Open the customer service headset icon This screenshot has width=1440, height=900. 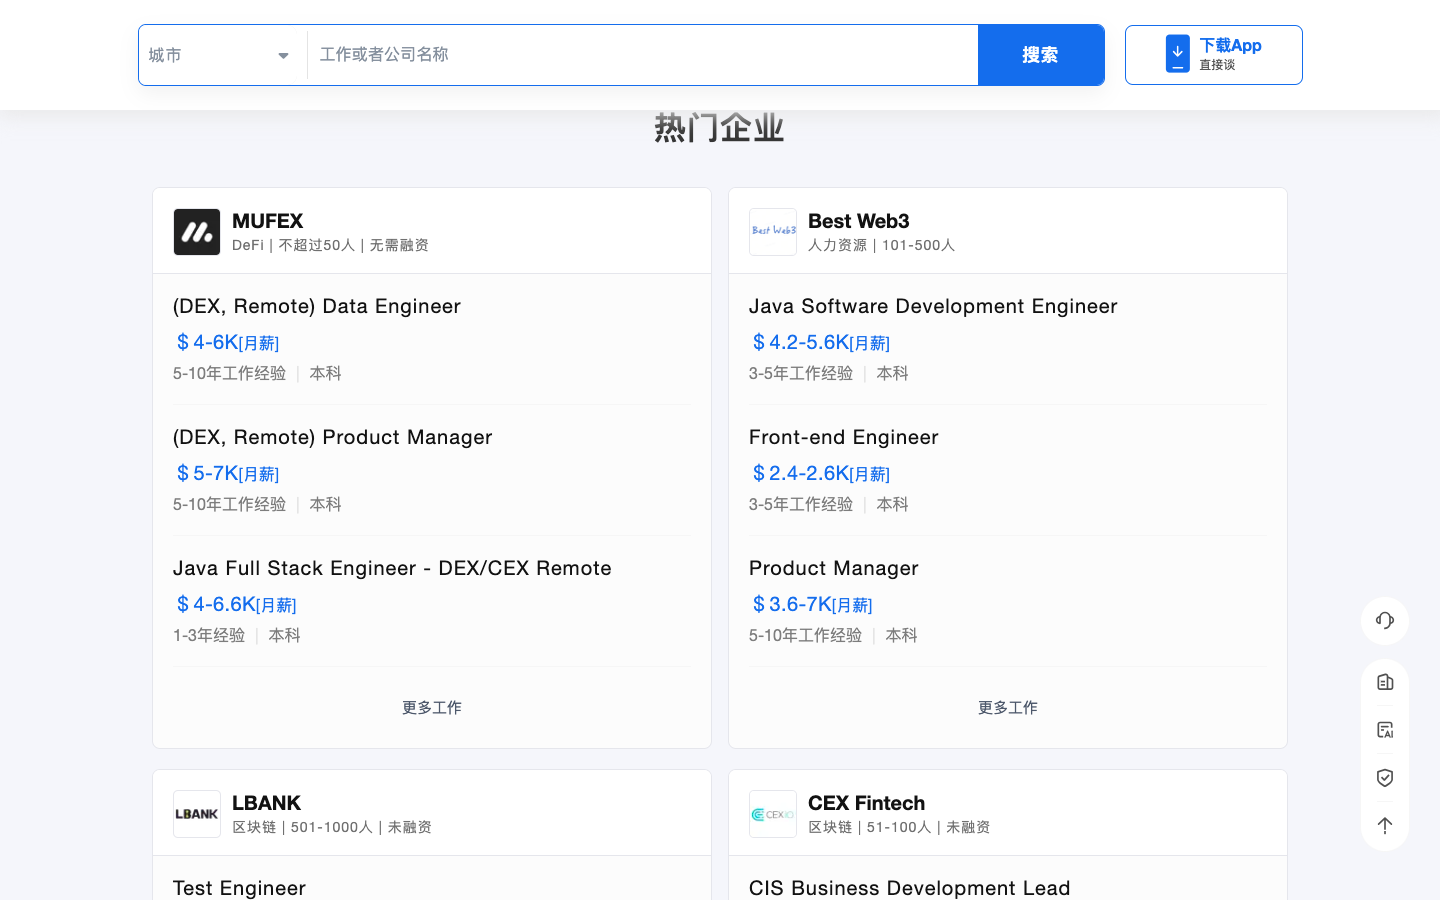[x=1385, y=621]
